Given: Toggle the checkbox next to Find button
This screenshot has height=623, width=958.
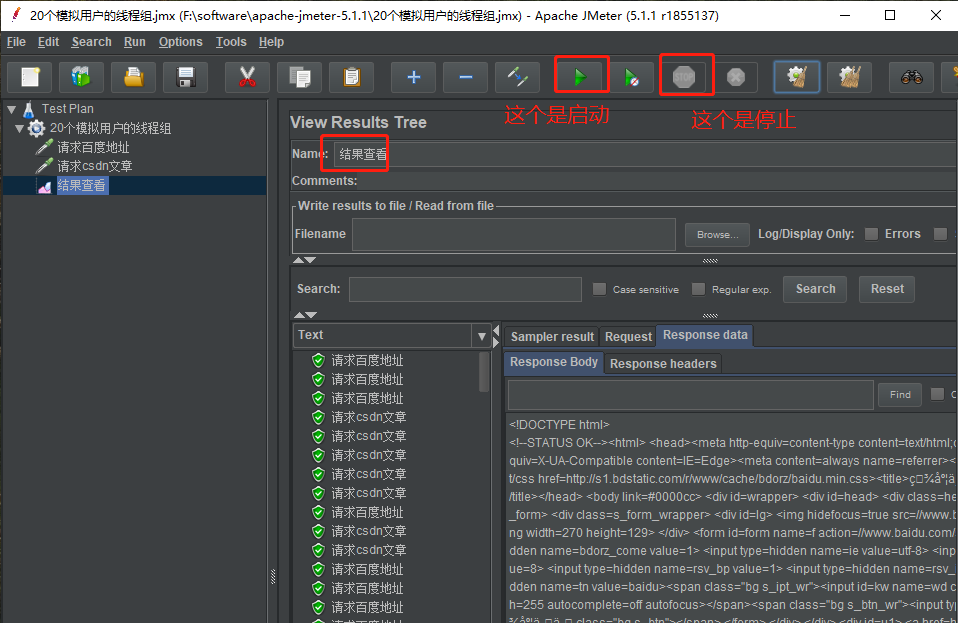Looking at the screenshot, I should tap(937, 395).
